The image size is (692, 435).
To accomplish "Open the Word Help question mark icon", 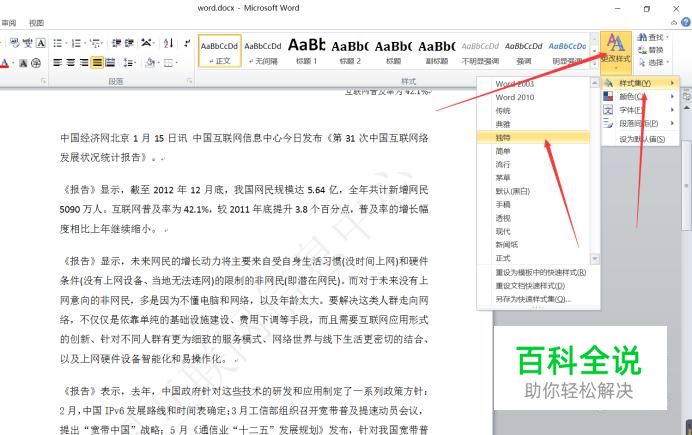I will pyautogui.click(x=686, y=22).
